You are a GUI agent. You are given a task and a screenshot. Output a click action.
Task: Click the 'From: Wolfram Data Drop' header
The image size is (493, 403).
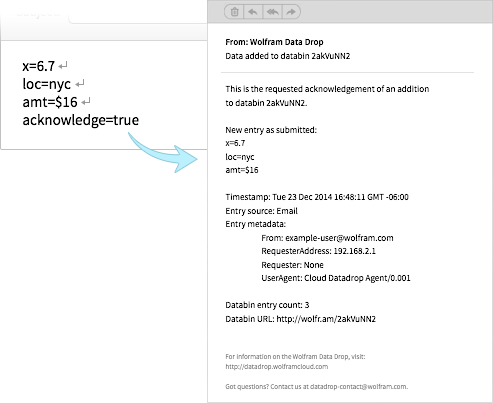click(274, 42)
